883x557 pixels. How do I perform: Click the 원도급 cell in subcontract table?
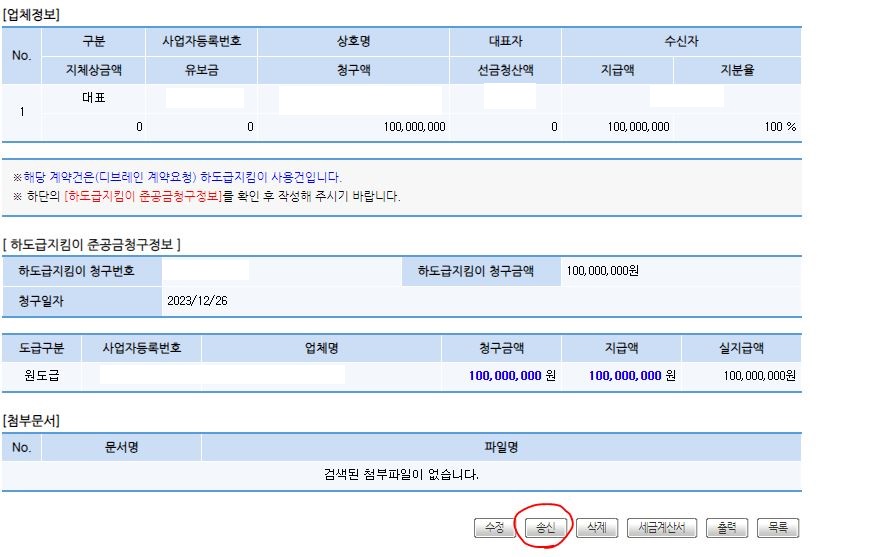(x=42, y=376)
